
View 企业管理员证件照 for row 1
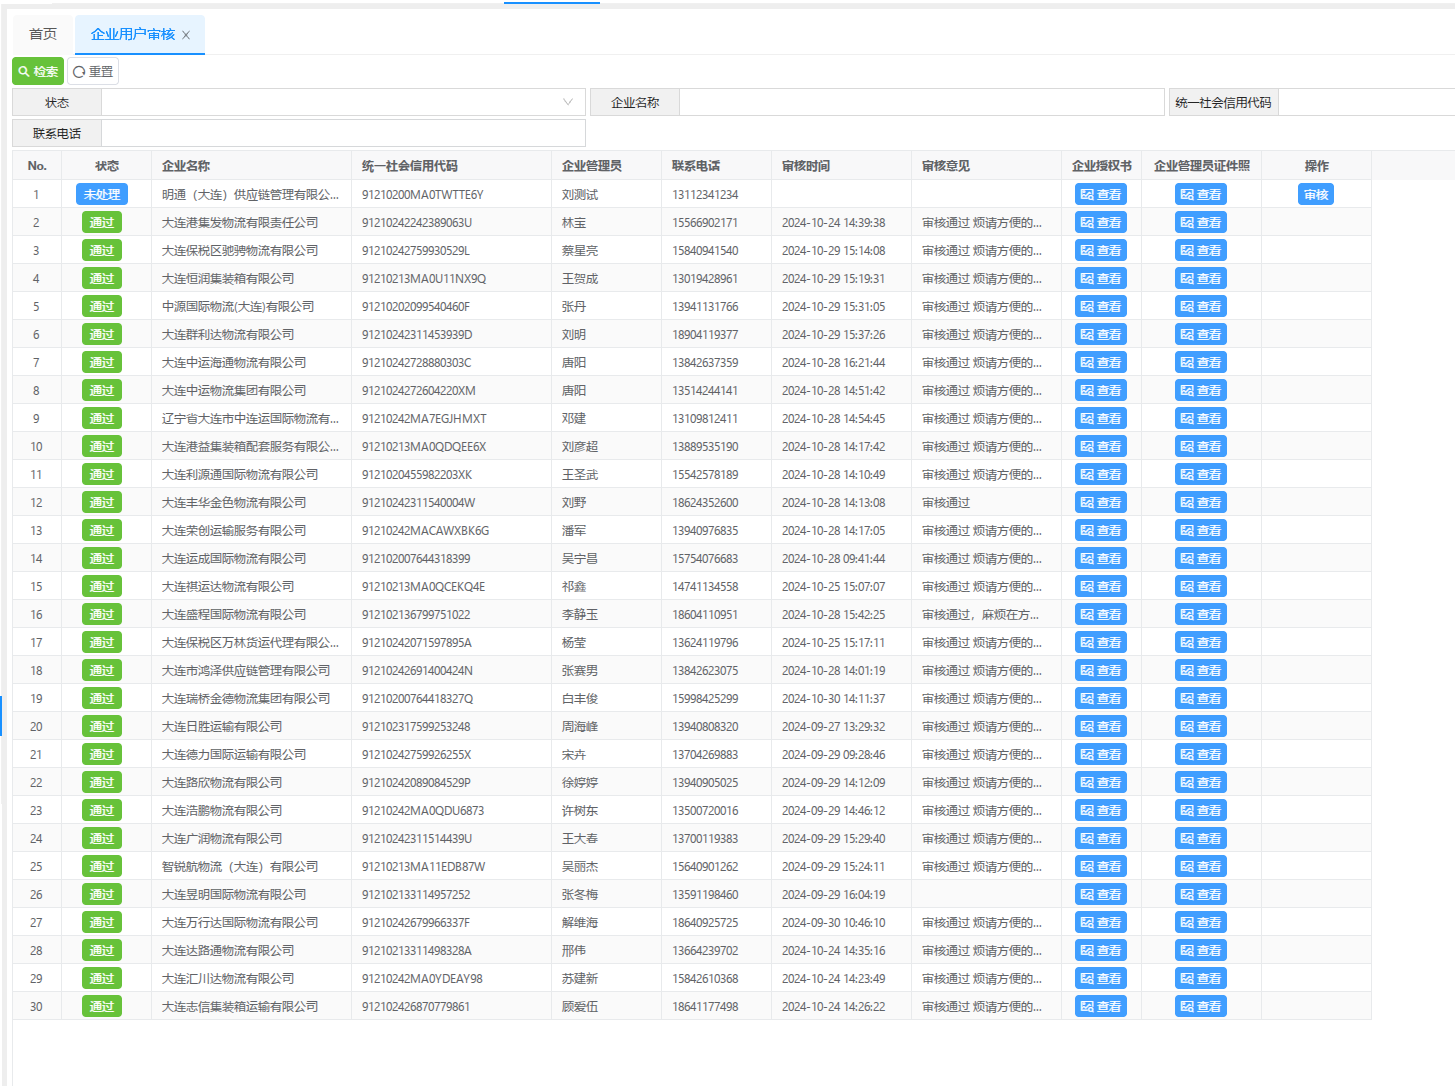pyautogui.click(x=1201, y=195)
